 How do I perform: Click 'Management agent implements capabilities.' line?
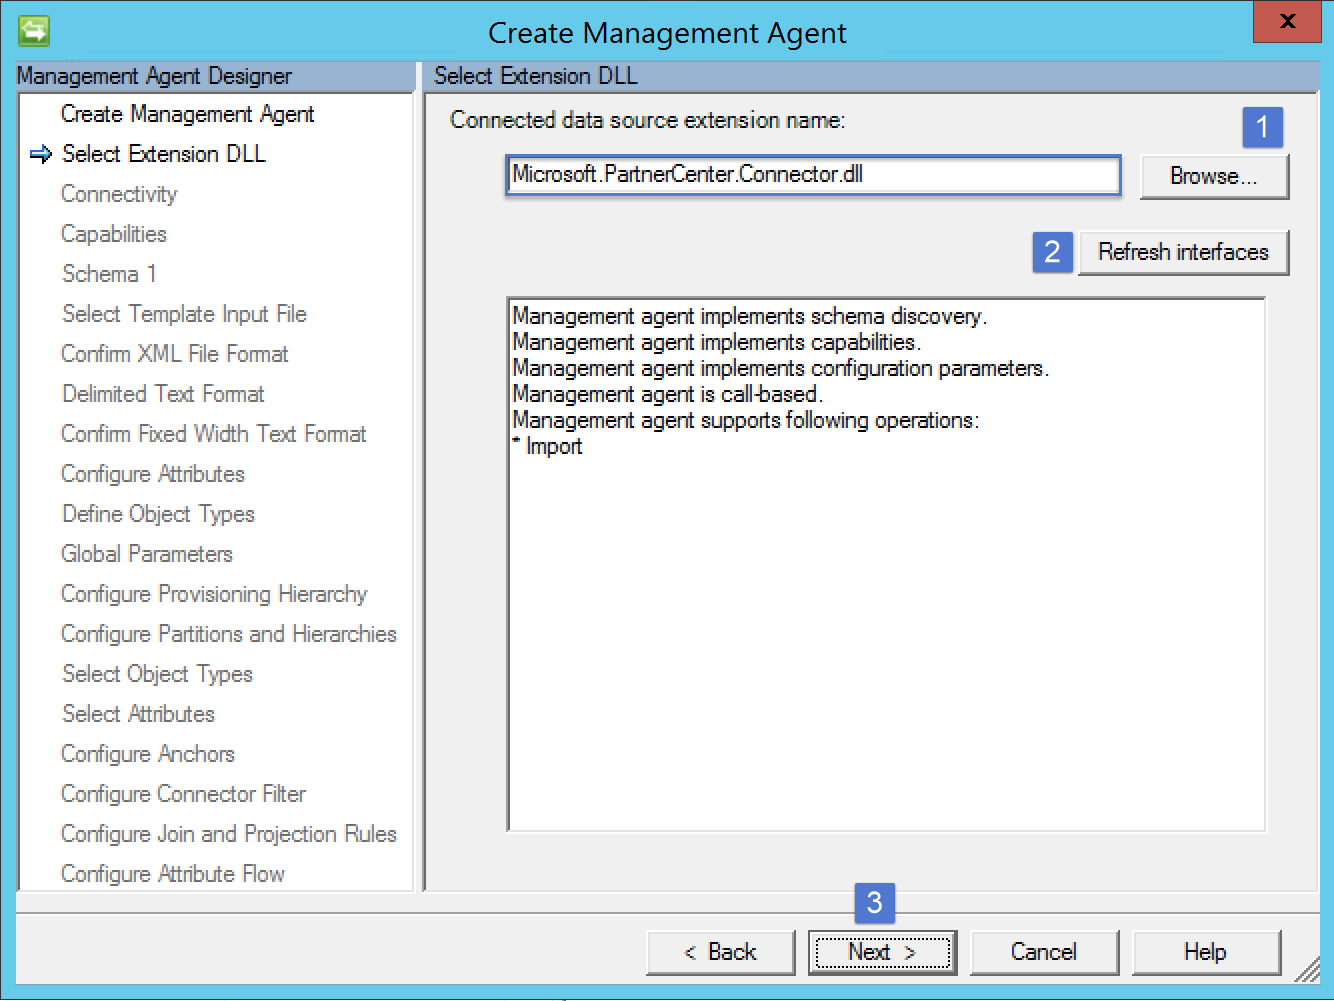tap(716, 342)
